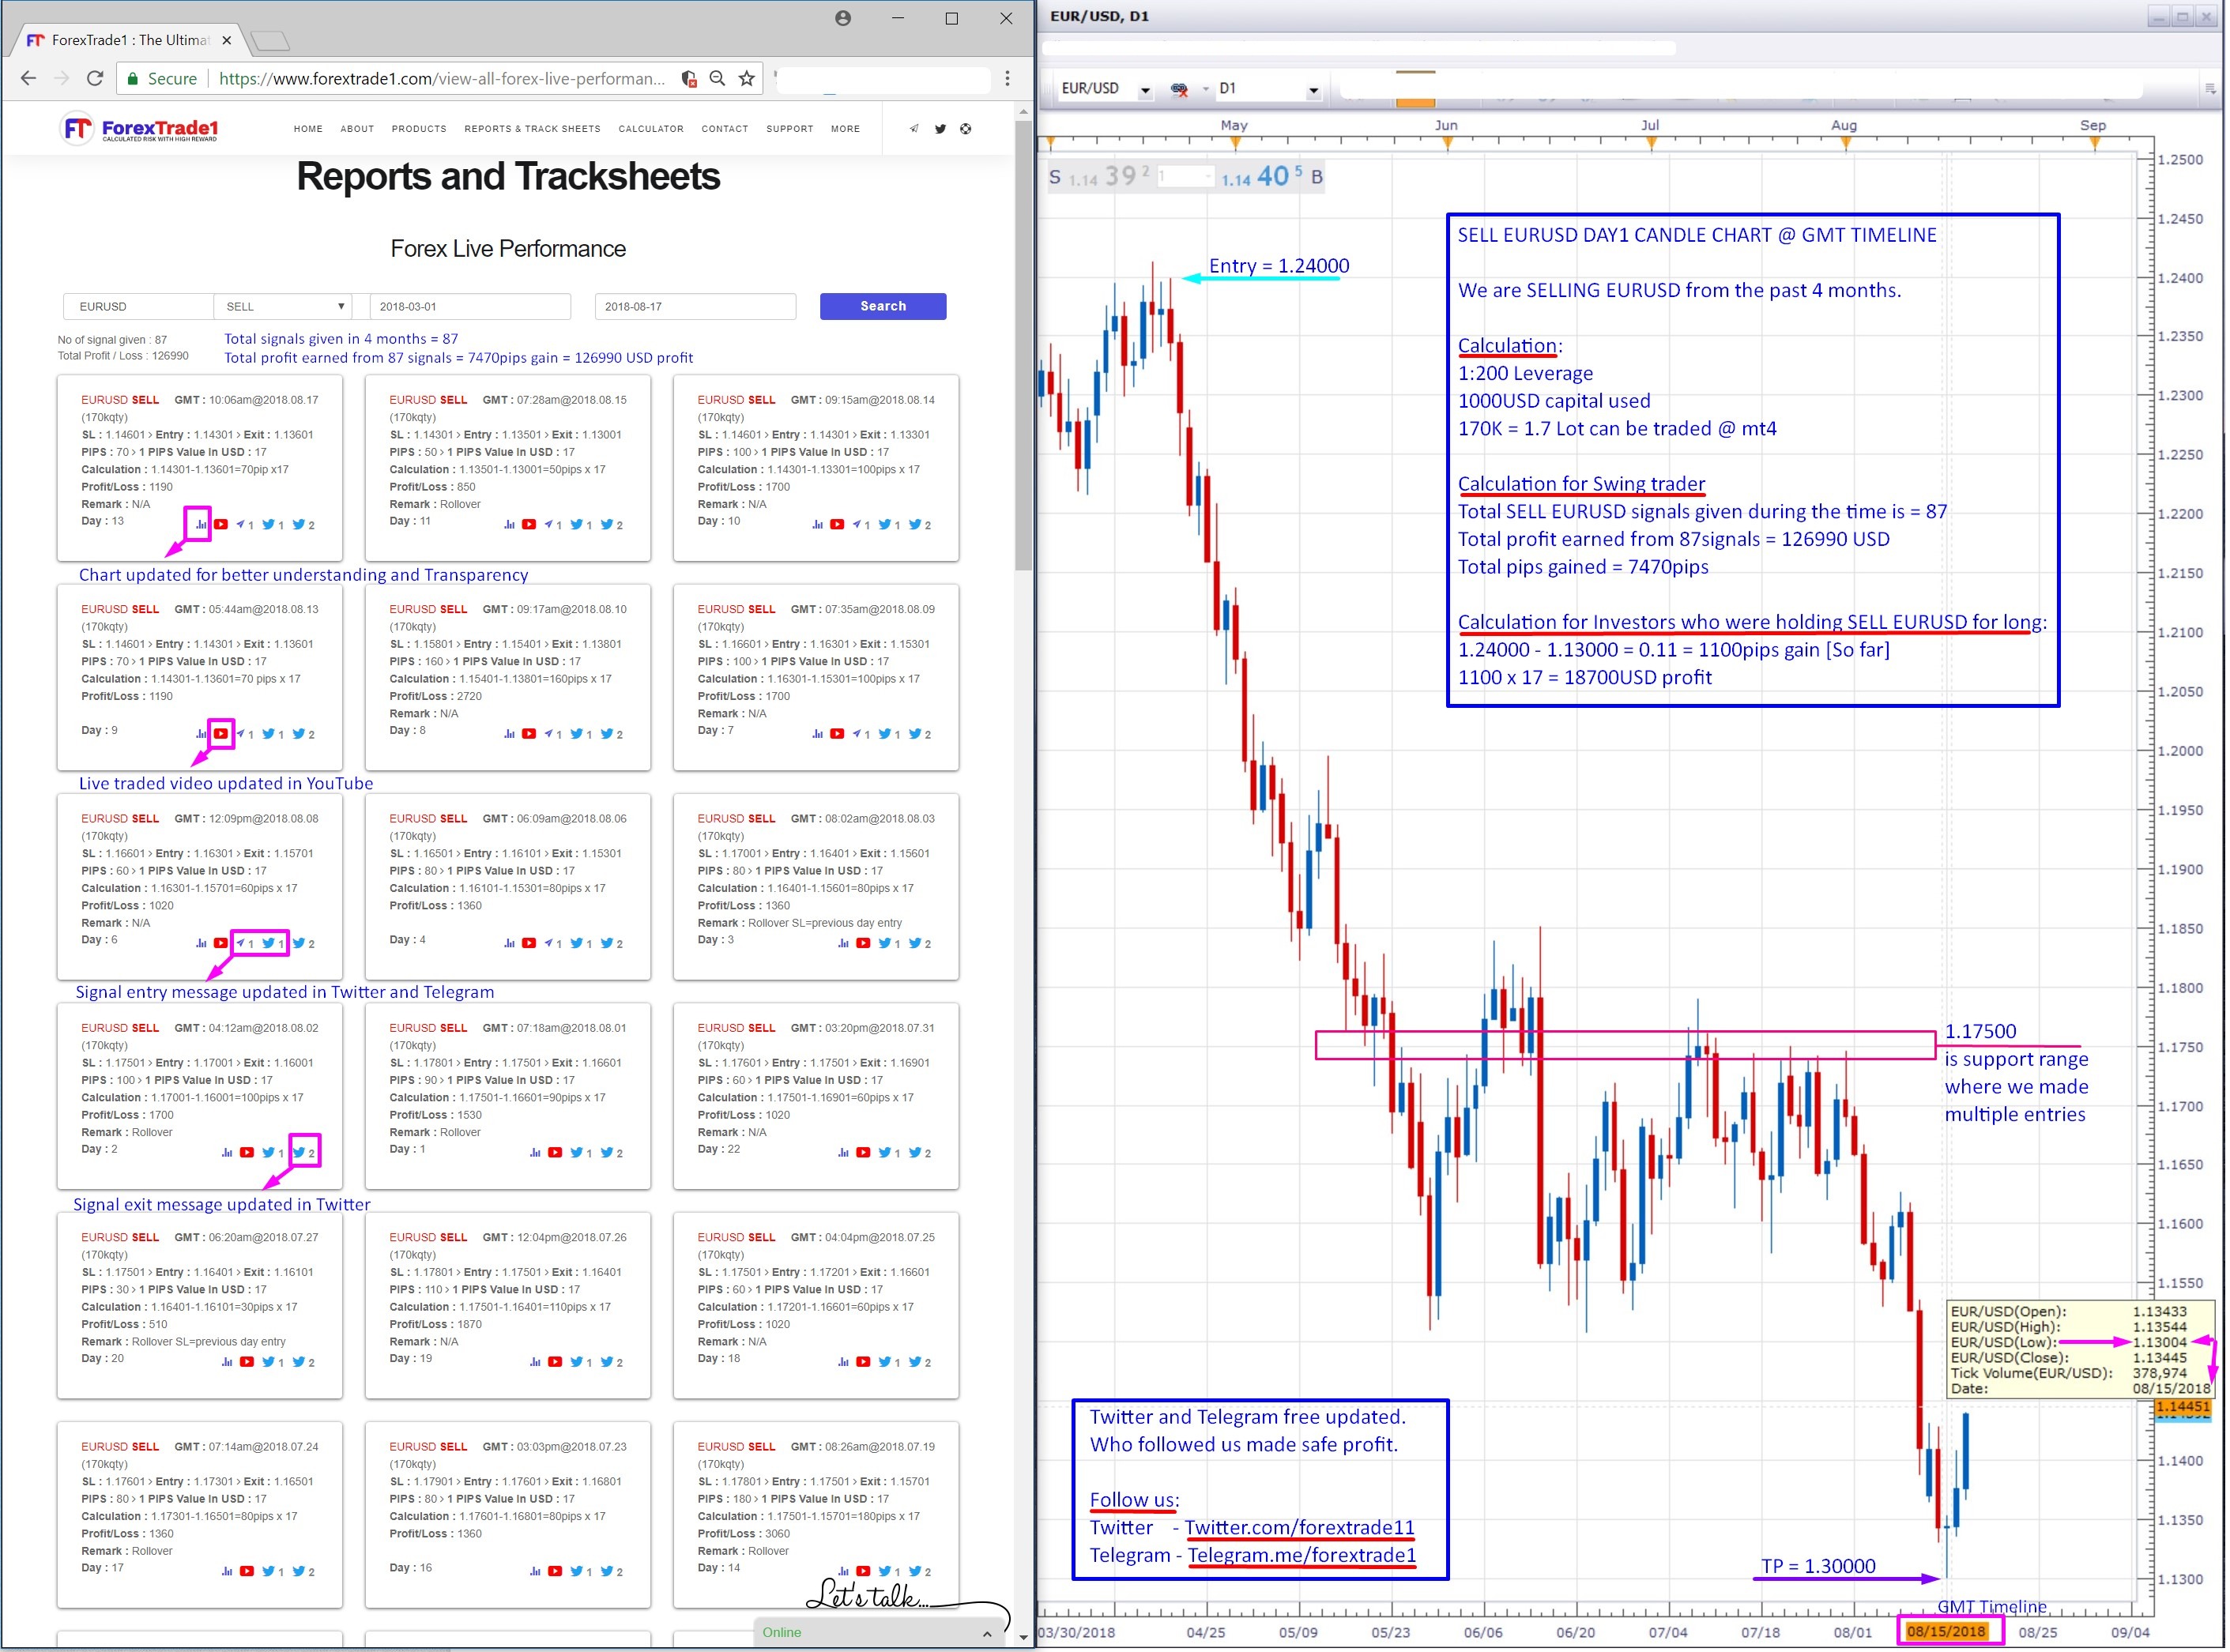Open Telegram icon in site header
Viewport: 2230px width, 1652px height.
click(x=914, y=129)
